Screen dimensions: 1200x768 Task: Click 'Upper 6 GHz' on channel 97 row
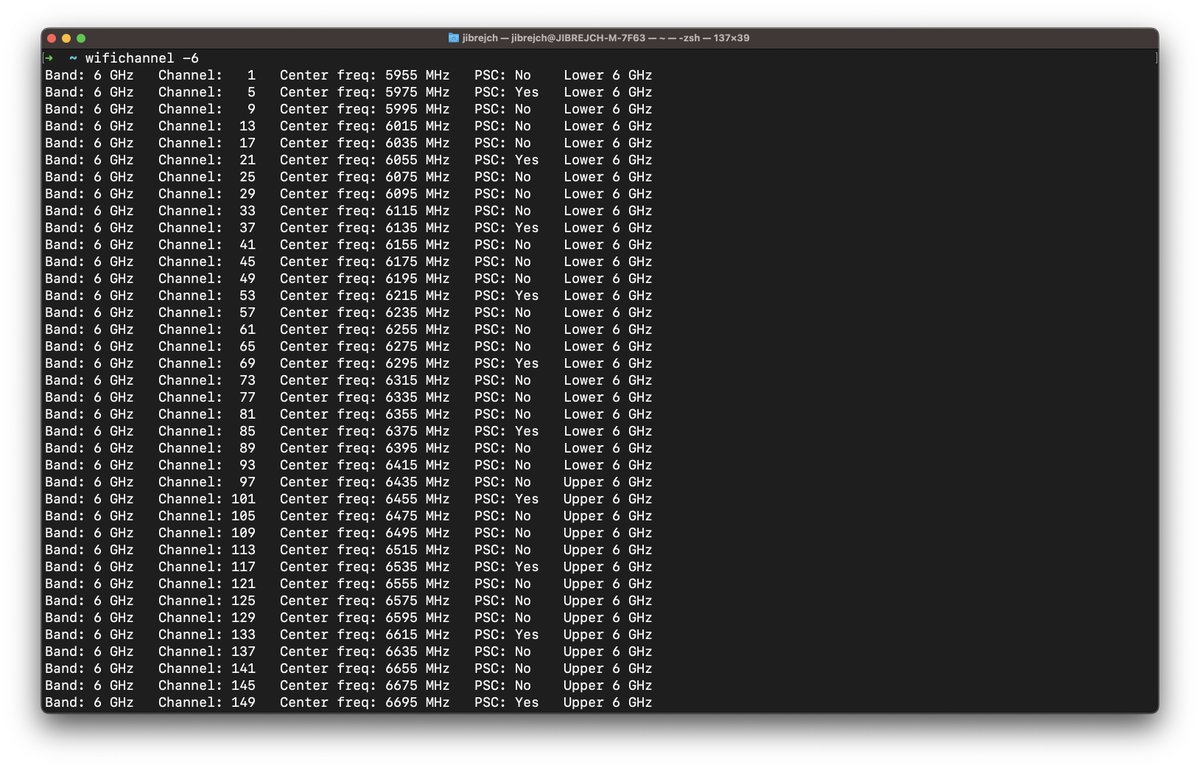(607, 483)
